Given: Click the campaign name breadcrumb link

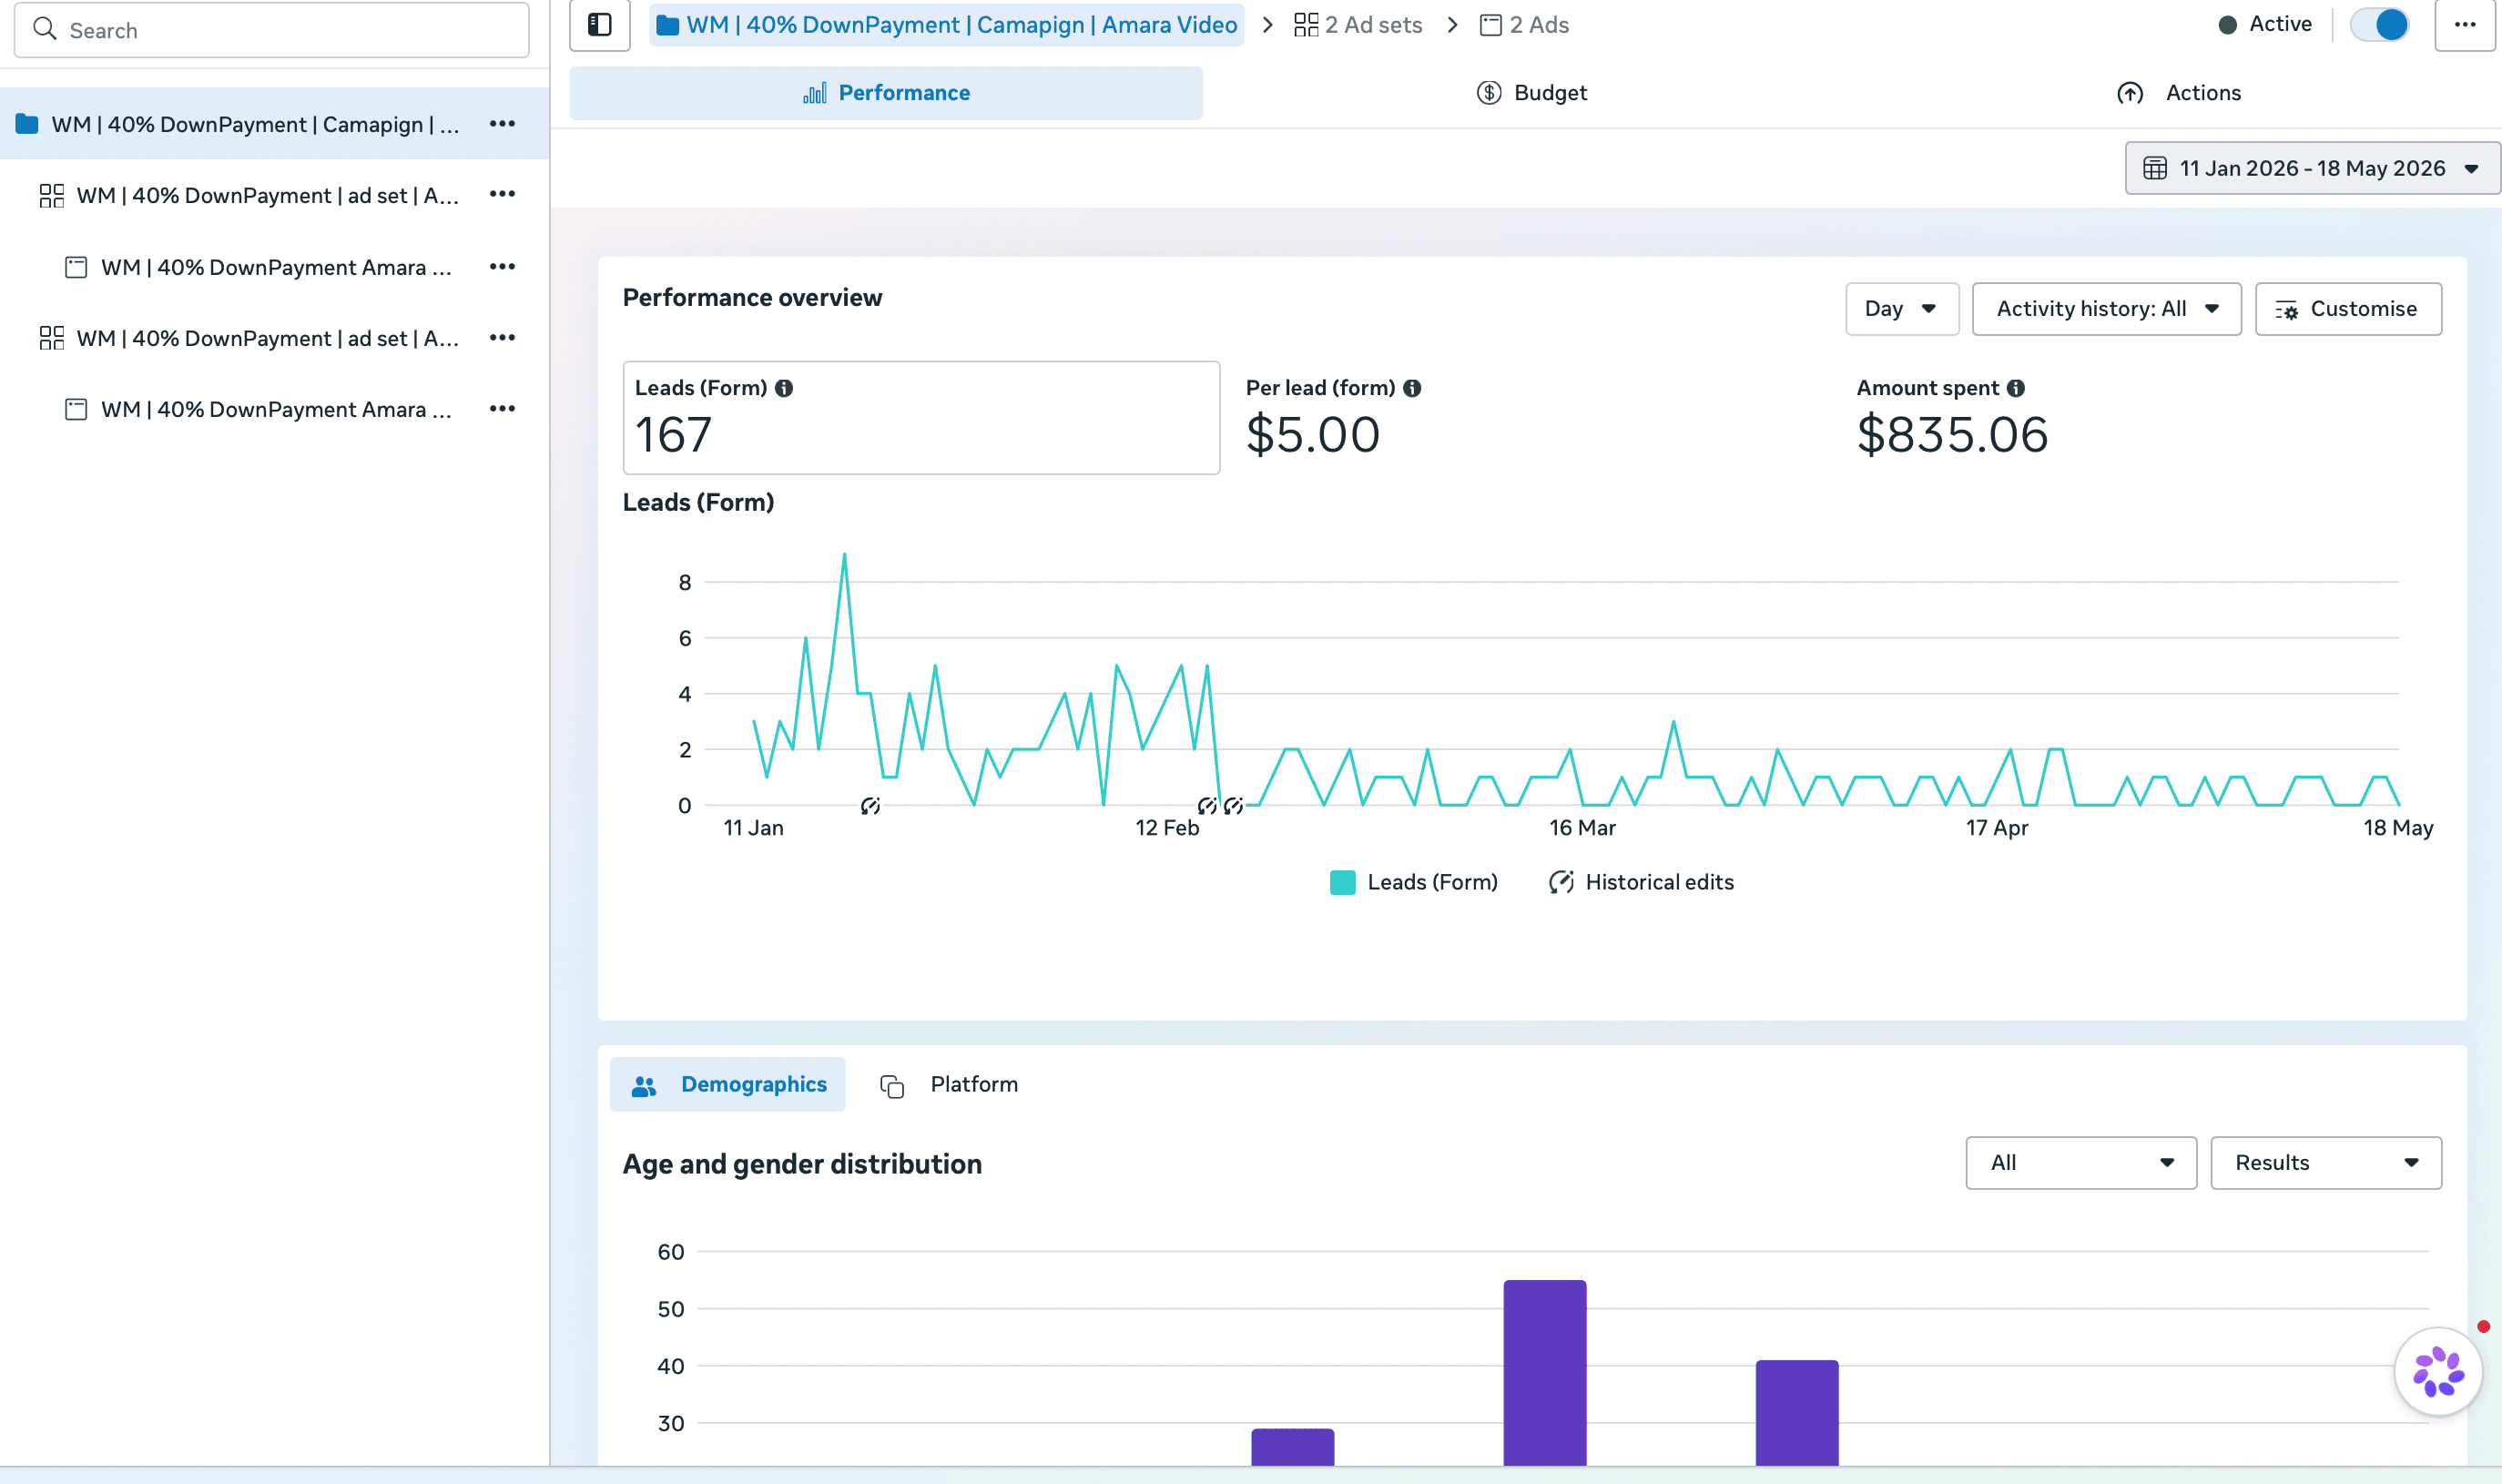Looking at the screenshot, I should pyautogui.click(x=947, y=25).
